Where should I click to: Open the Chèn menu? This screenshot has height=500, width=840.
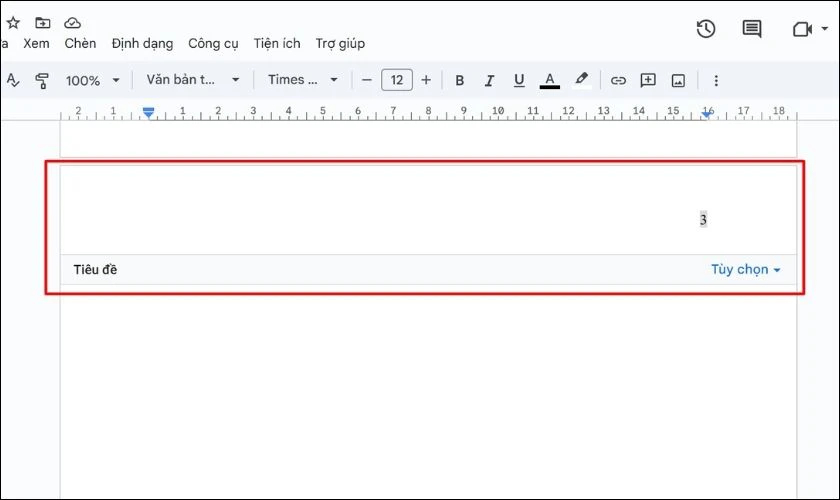80,43
